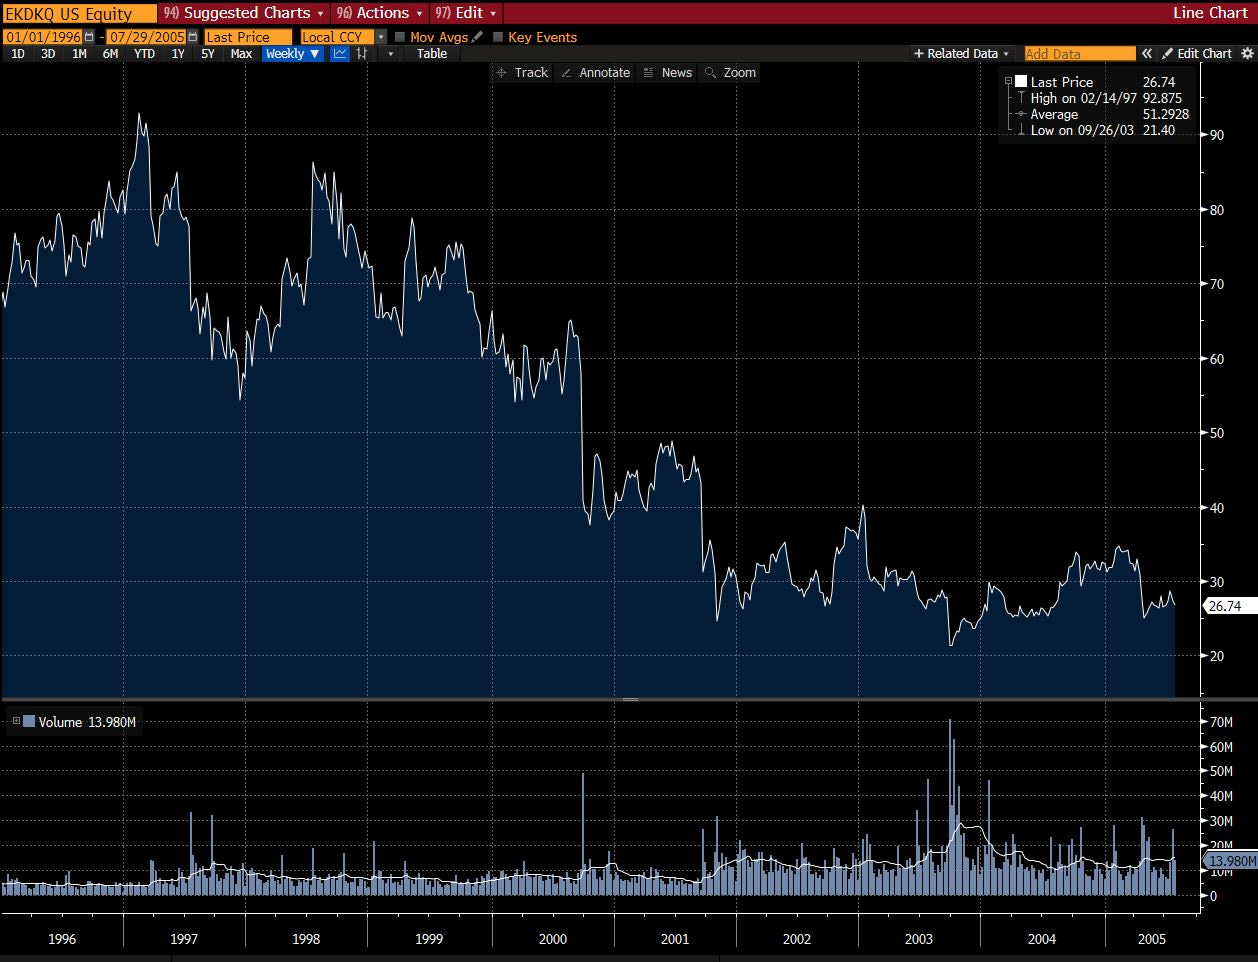The height and width of the screenshot is (962, 1258).
Task: Click the Volume legend color square
Action: [29, 721]
